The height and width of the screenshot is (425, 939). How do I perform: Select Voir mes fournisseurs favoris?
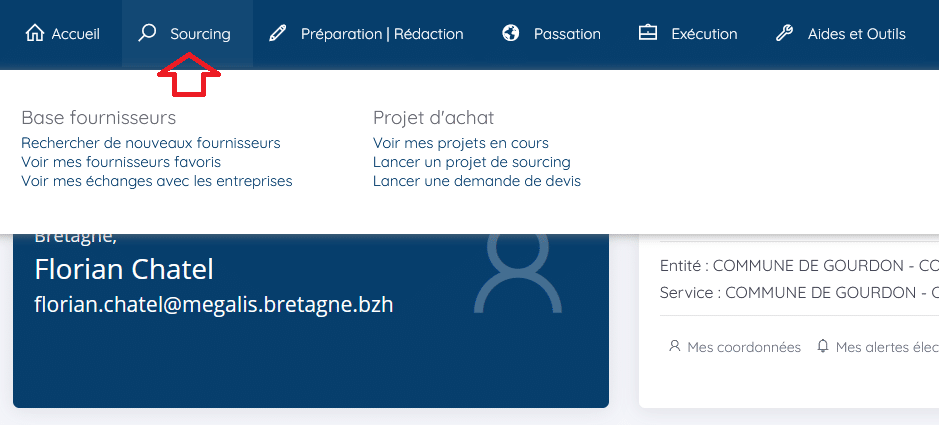[x=121, y=162]
